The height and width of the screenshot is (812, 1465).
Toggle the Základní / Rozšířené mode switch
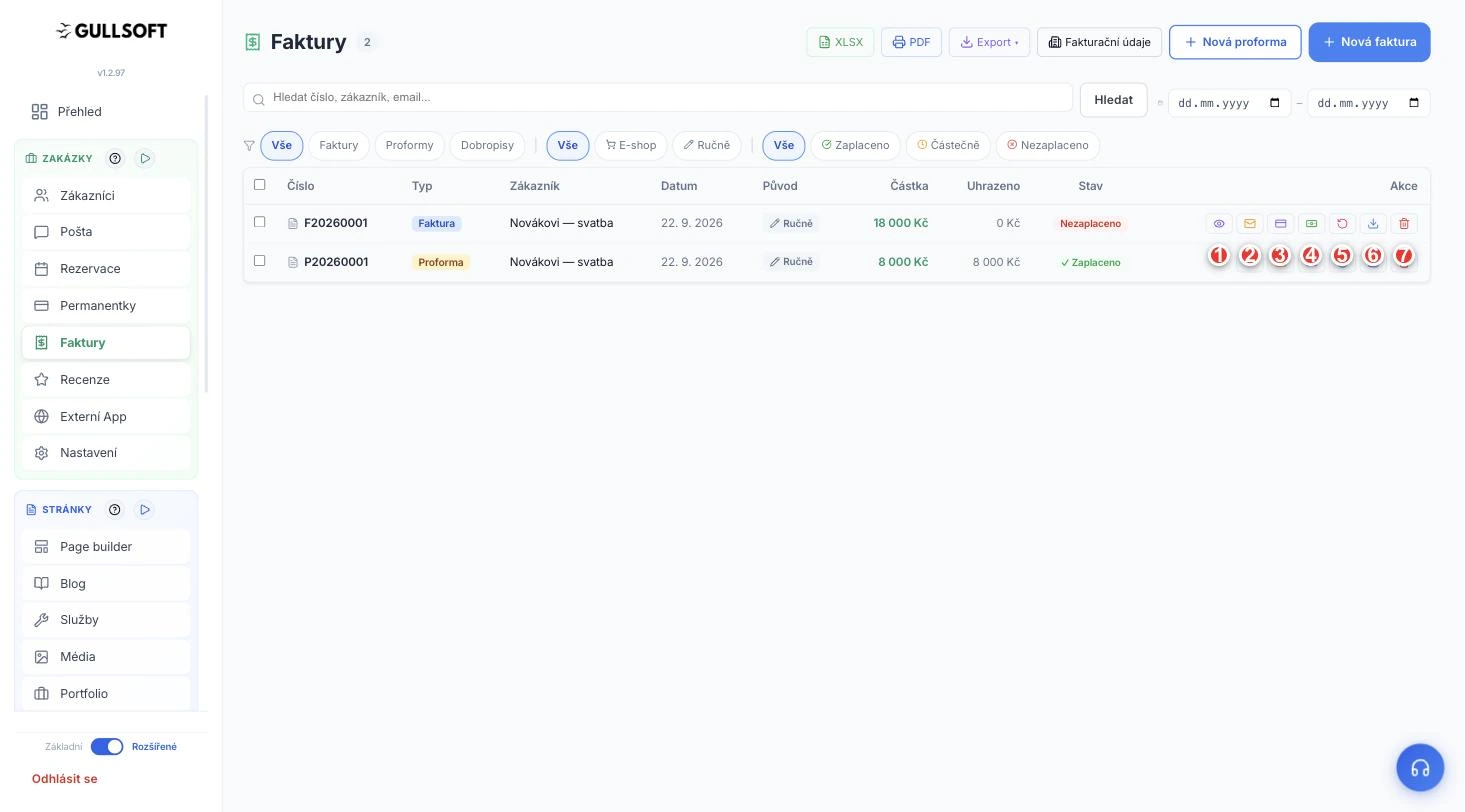(x=107, y=747)
